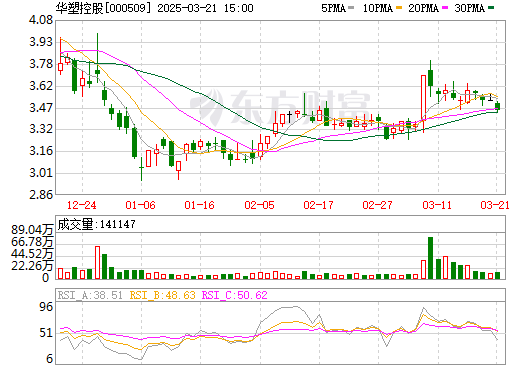Screen dimensions: 520x365
Task: Click the 01-06 date axis label
Action: pyautogui.click(x=140, y=205)
